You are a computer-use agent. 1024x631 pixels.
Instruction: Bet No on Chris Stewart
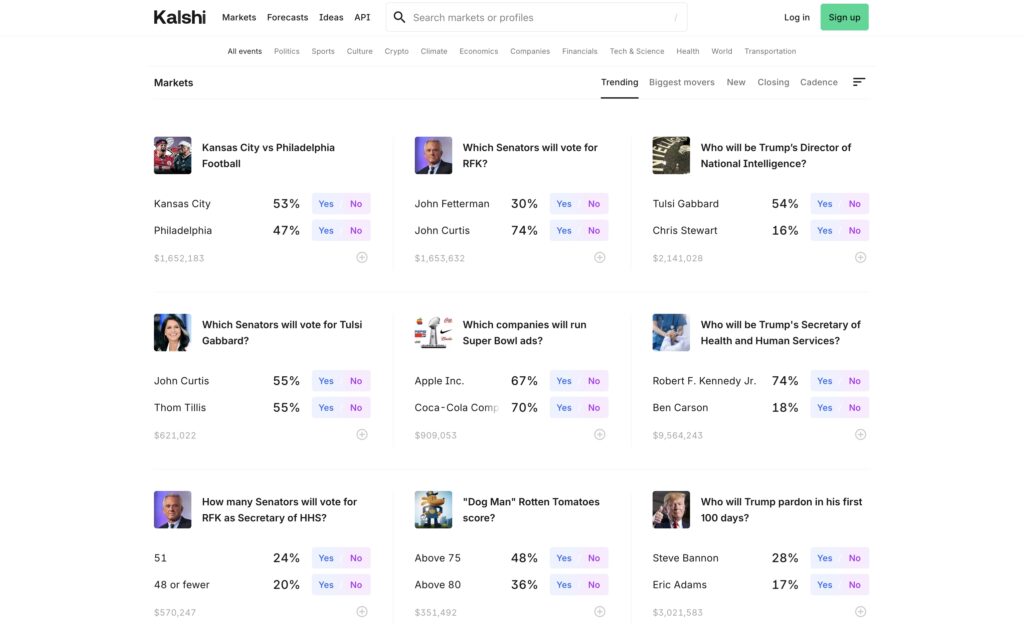pos(854,231)
